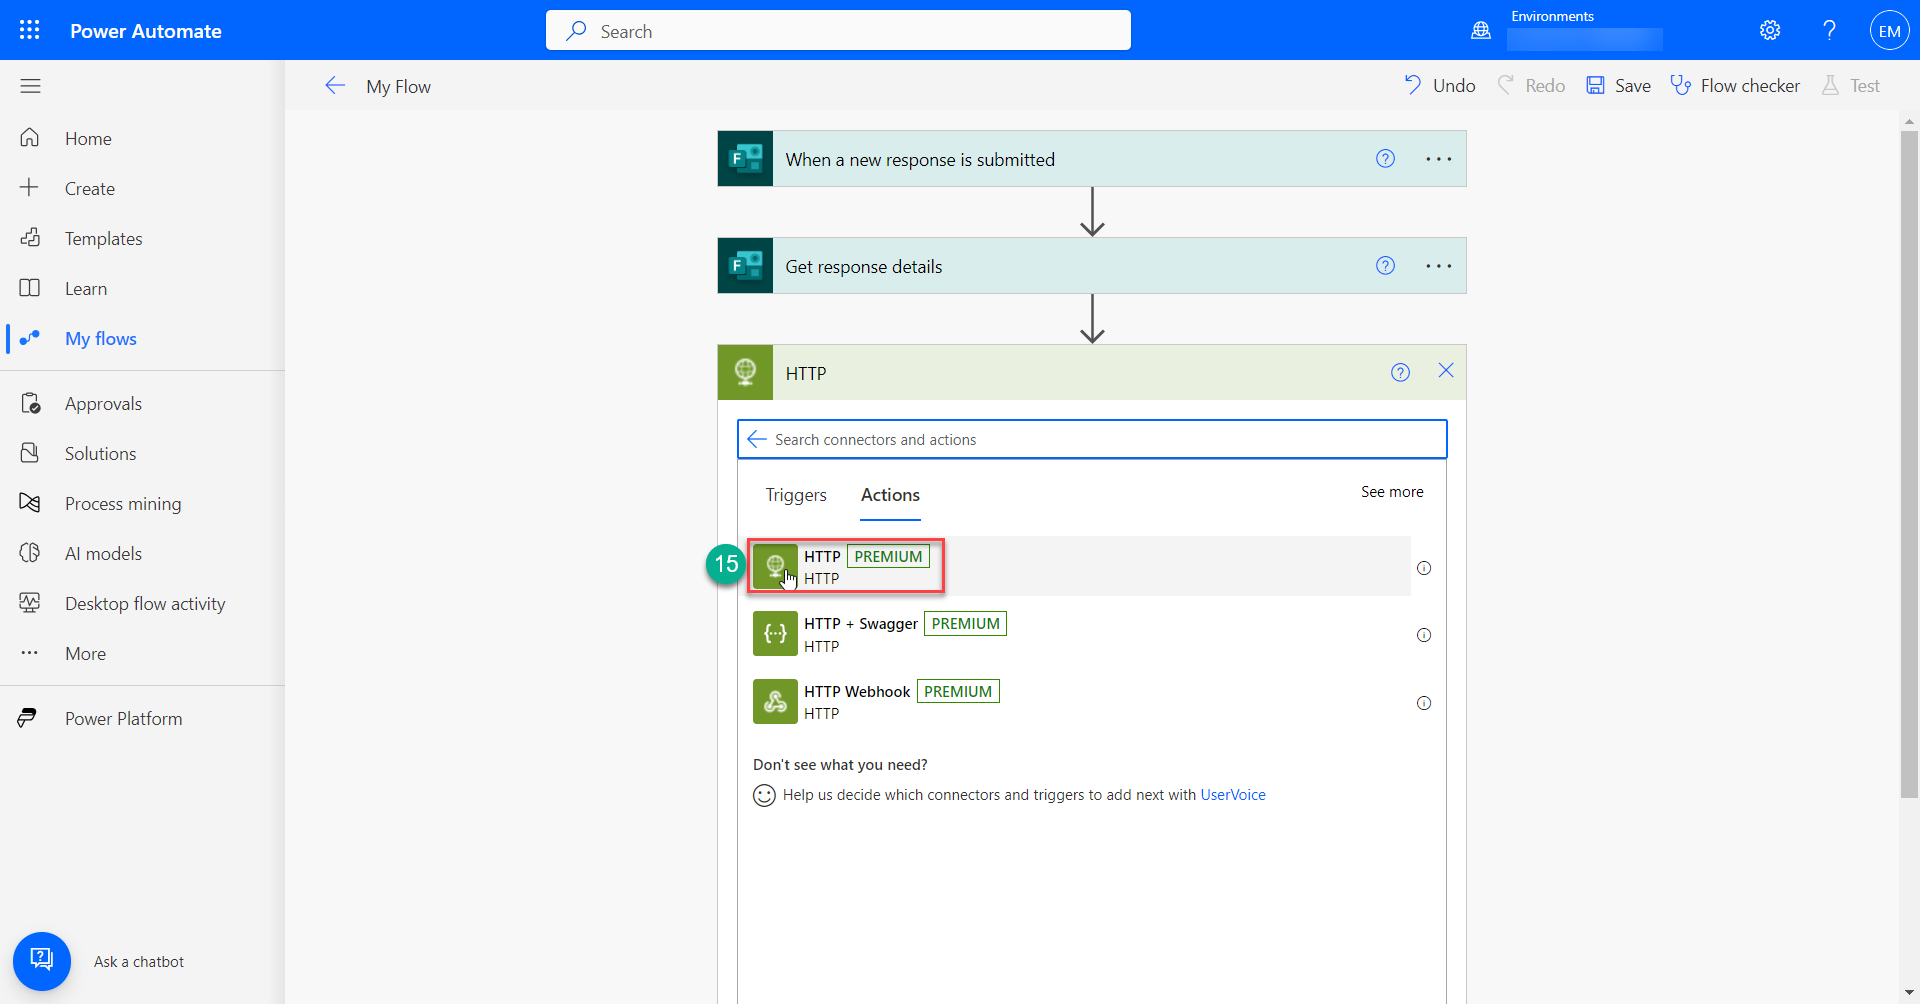The height and width of the screenshot is (1004, 1920).
Task: Click Forms icon on trigger step
Action: pos(745,159)
